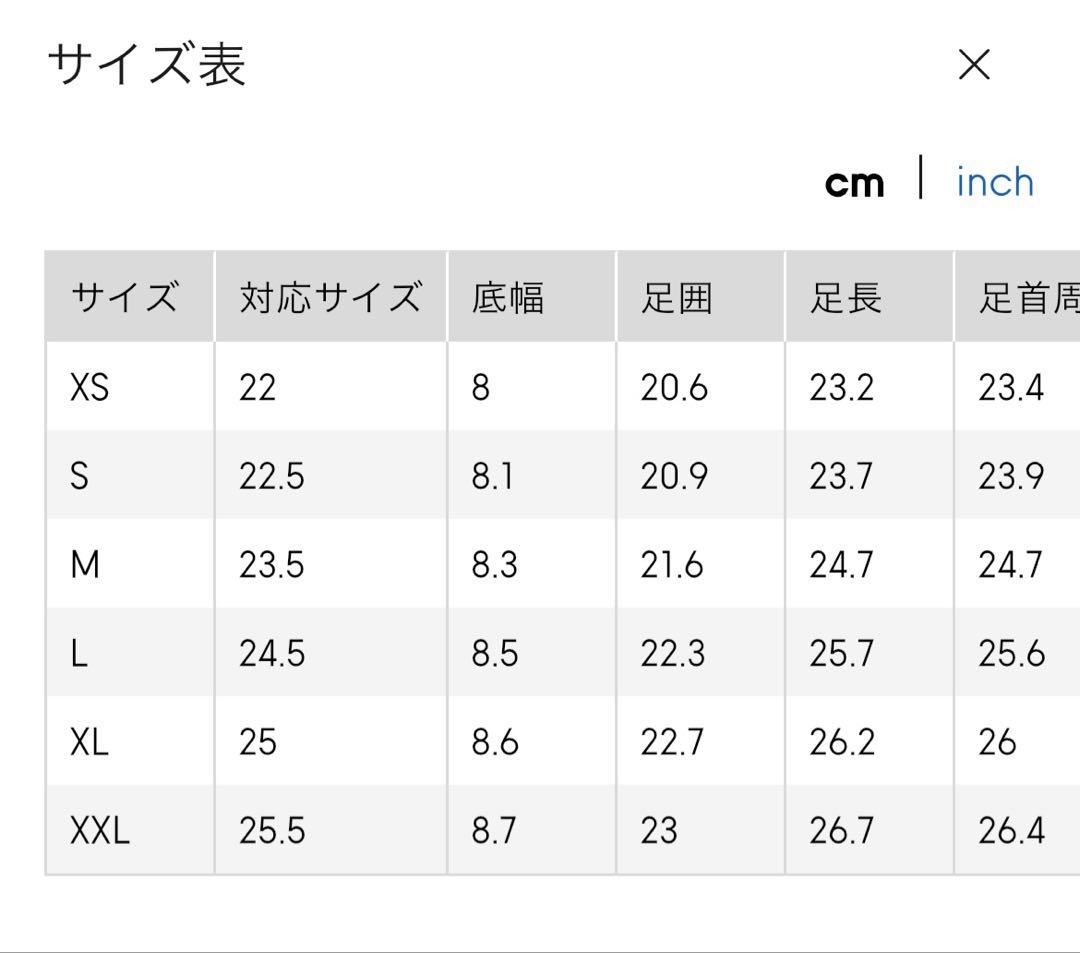Select the cm unit option

pos(854,182)
